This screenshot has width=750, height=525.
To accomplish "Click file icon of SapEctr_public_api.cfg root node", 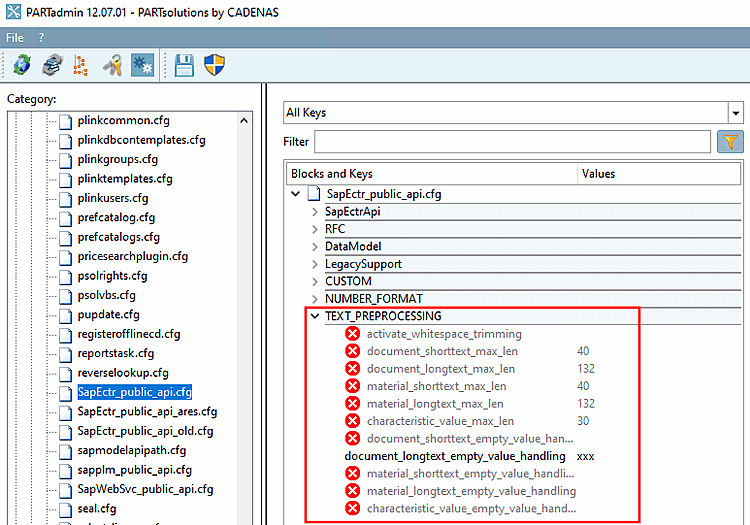I will pyautogui.click(x=314, y=194).
